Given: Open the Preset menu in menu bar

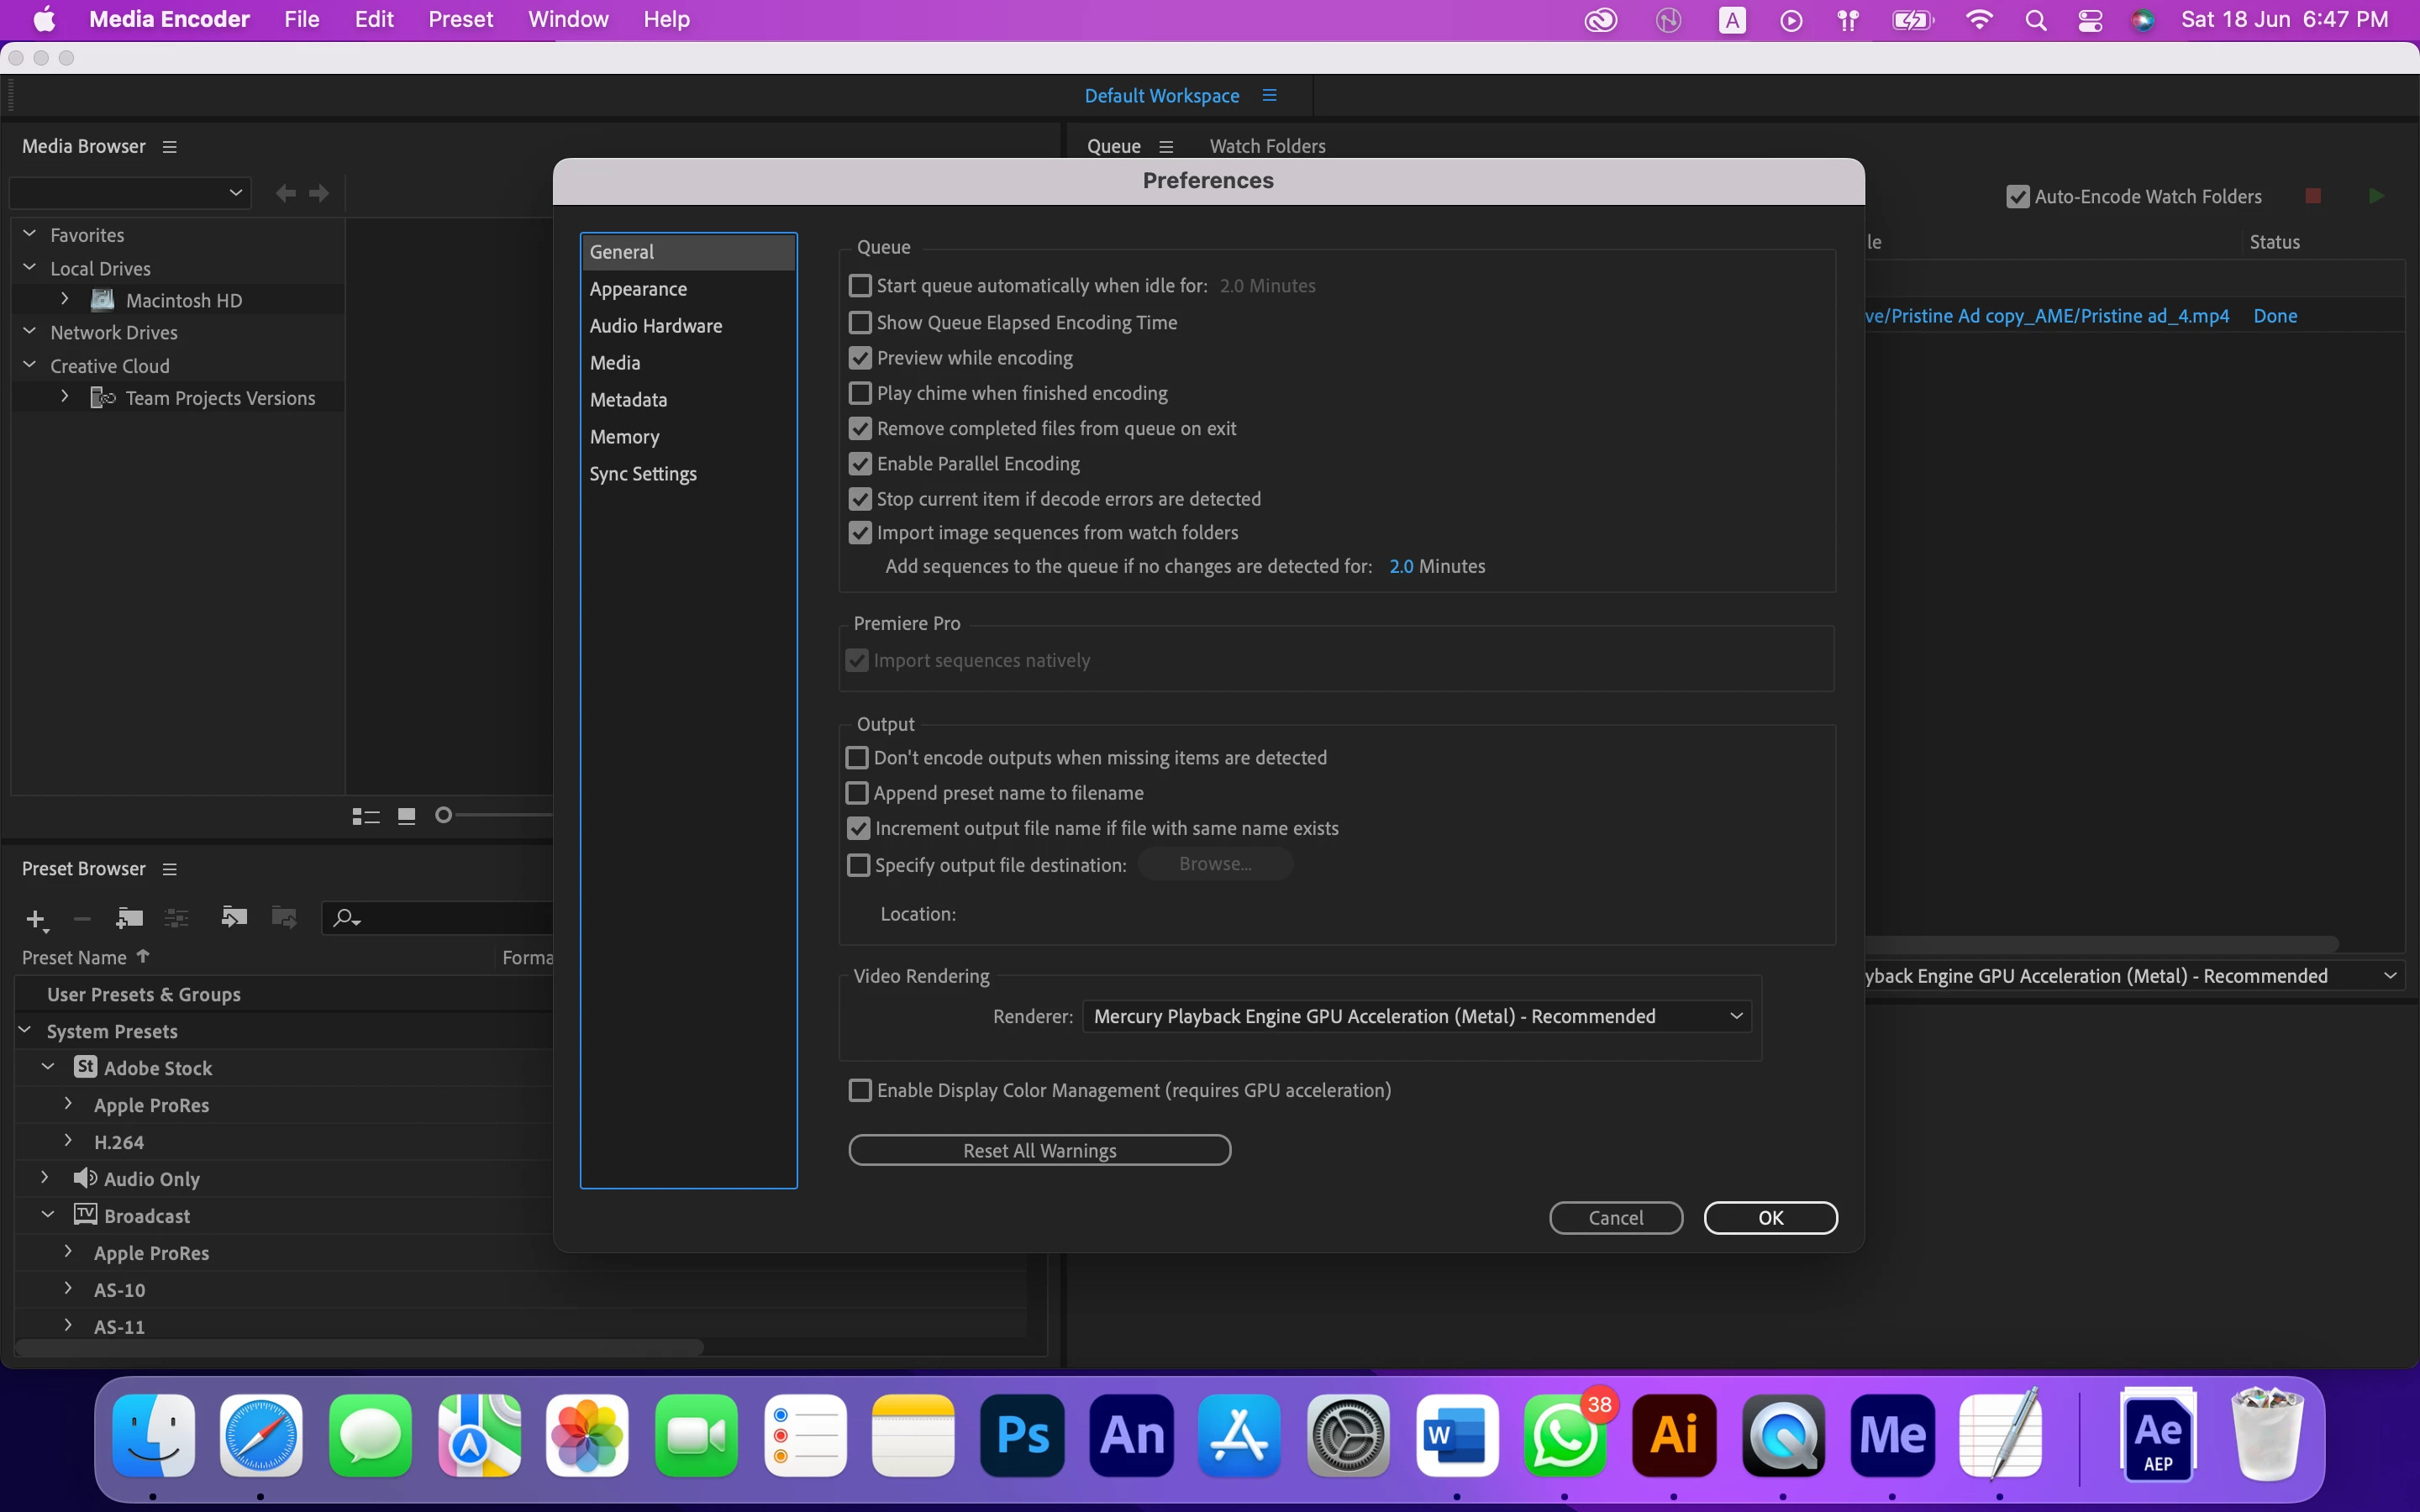Looking at the screenshot, I should tap(460, 19).
